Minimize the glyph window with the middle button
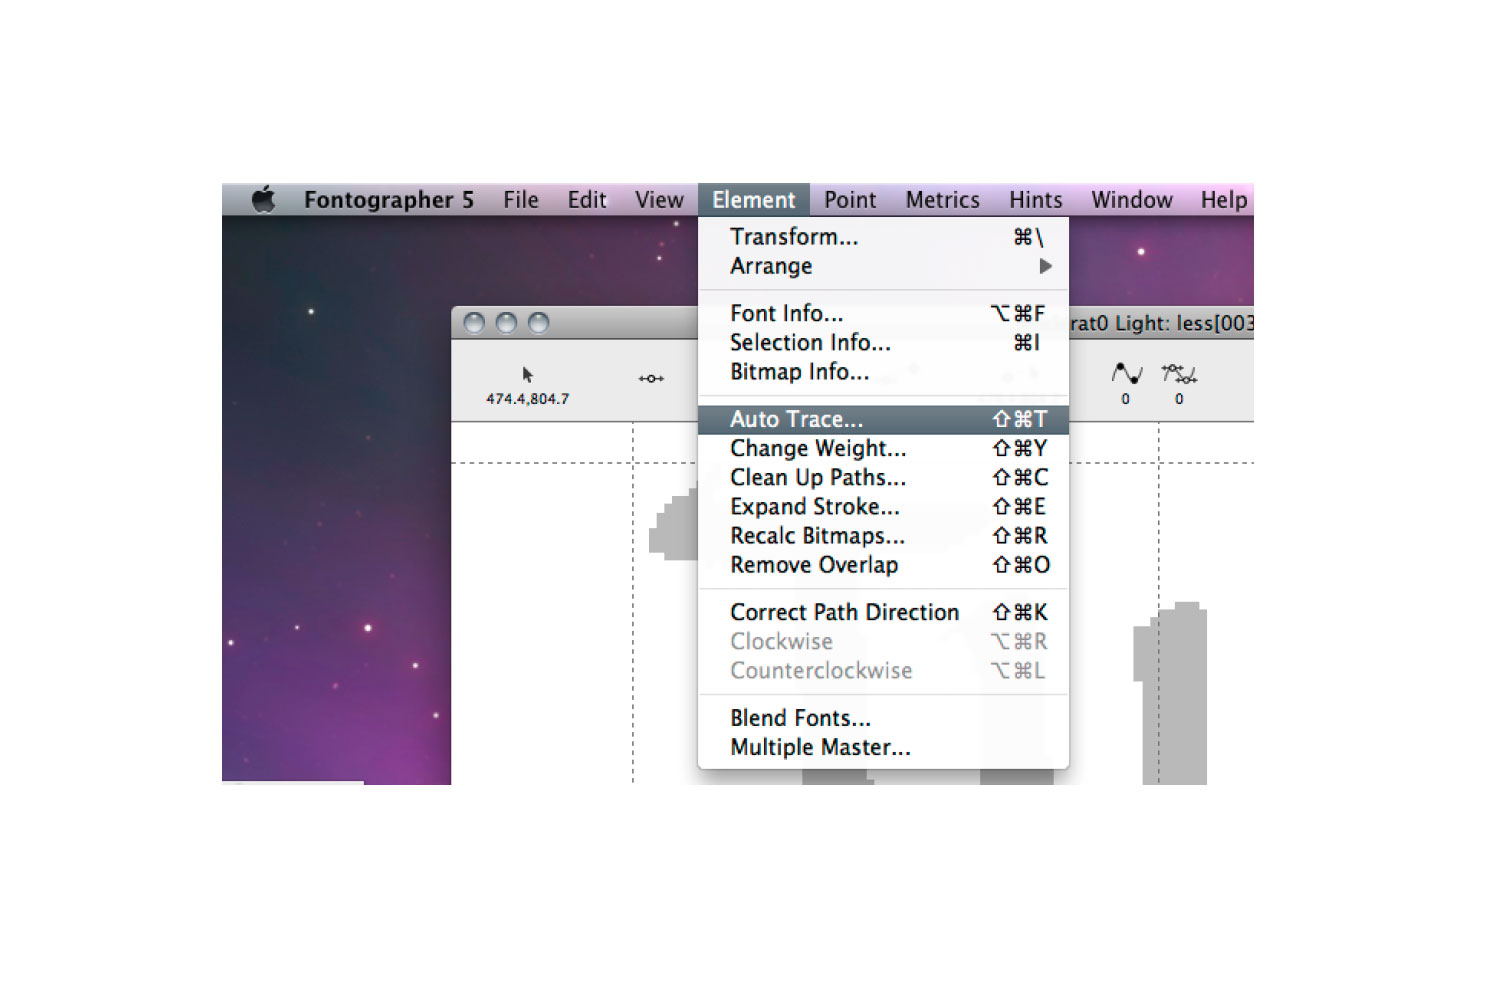Viewport: 1500px width, 1000px height. (x=507, y=323)
